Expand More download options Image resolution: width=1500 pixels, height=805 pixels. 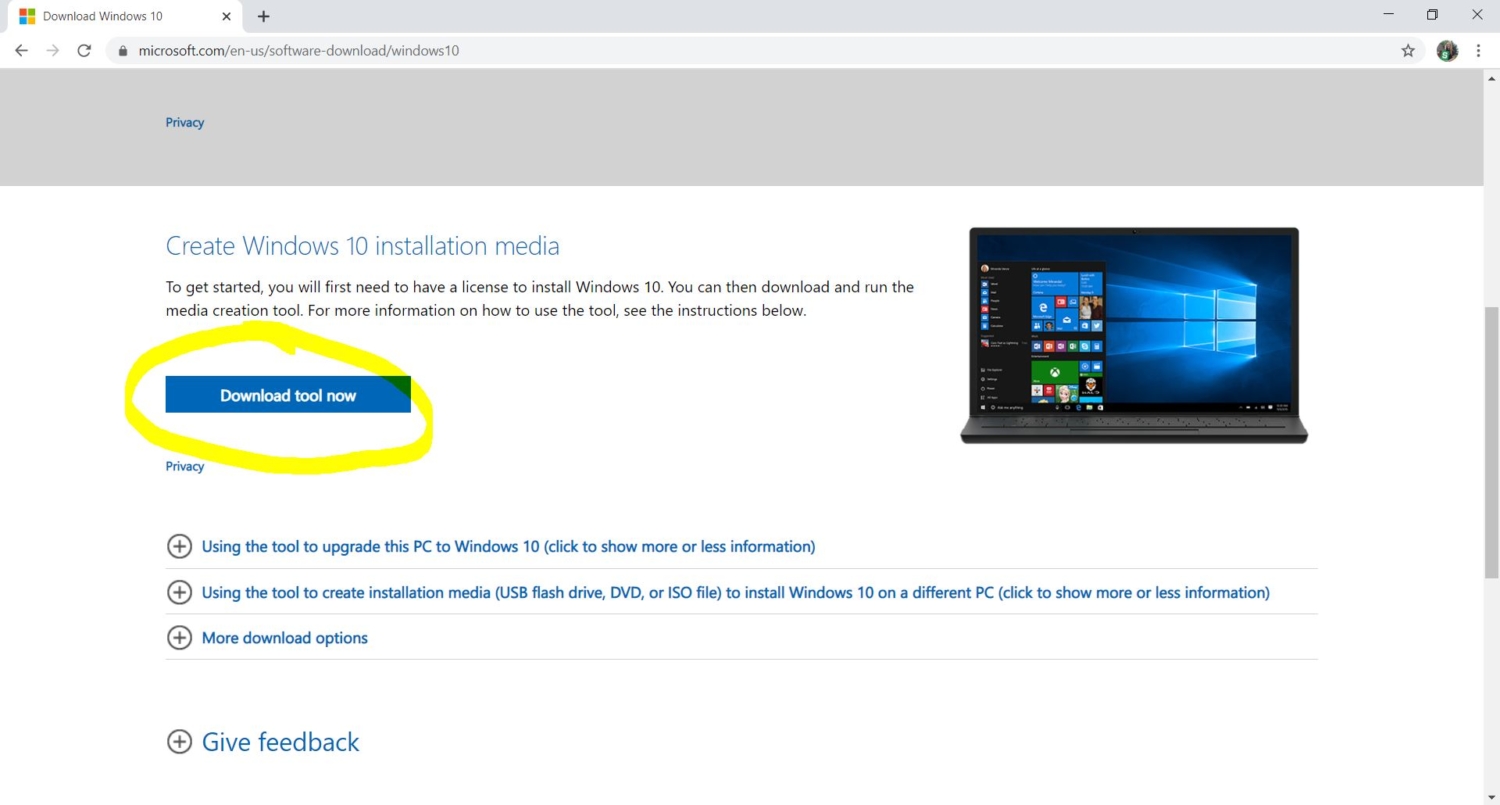coord(180,637)
